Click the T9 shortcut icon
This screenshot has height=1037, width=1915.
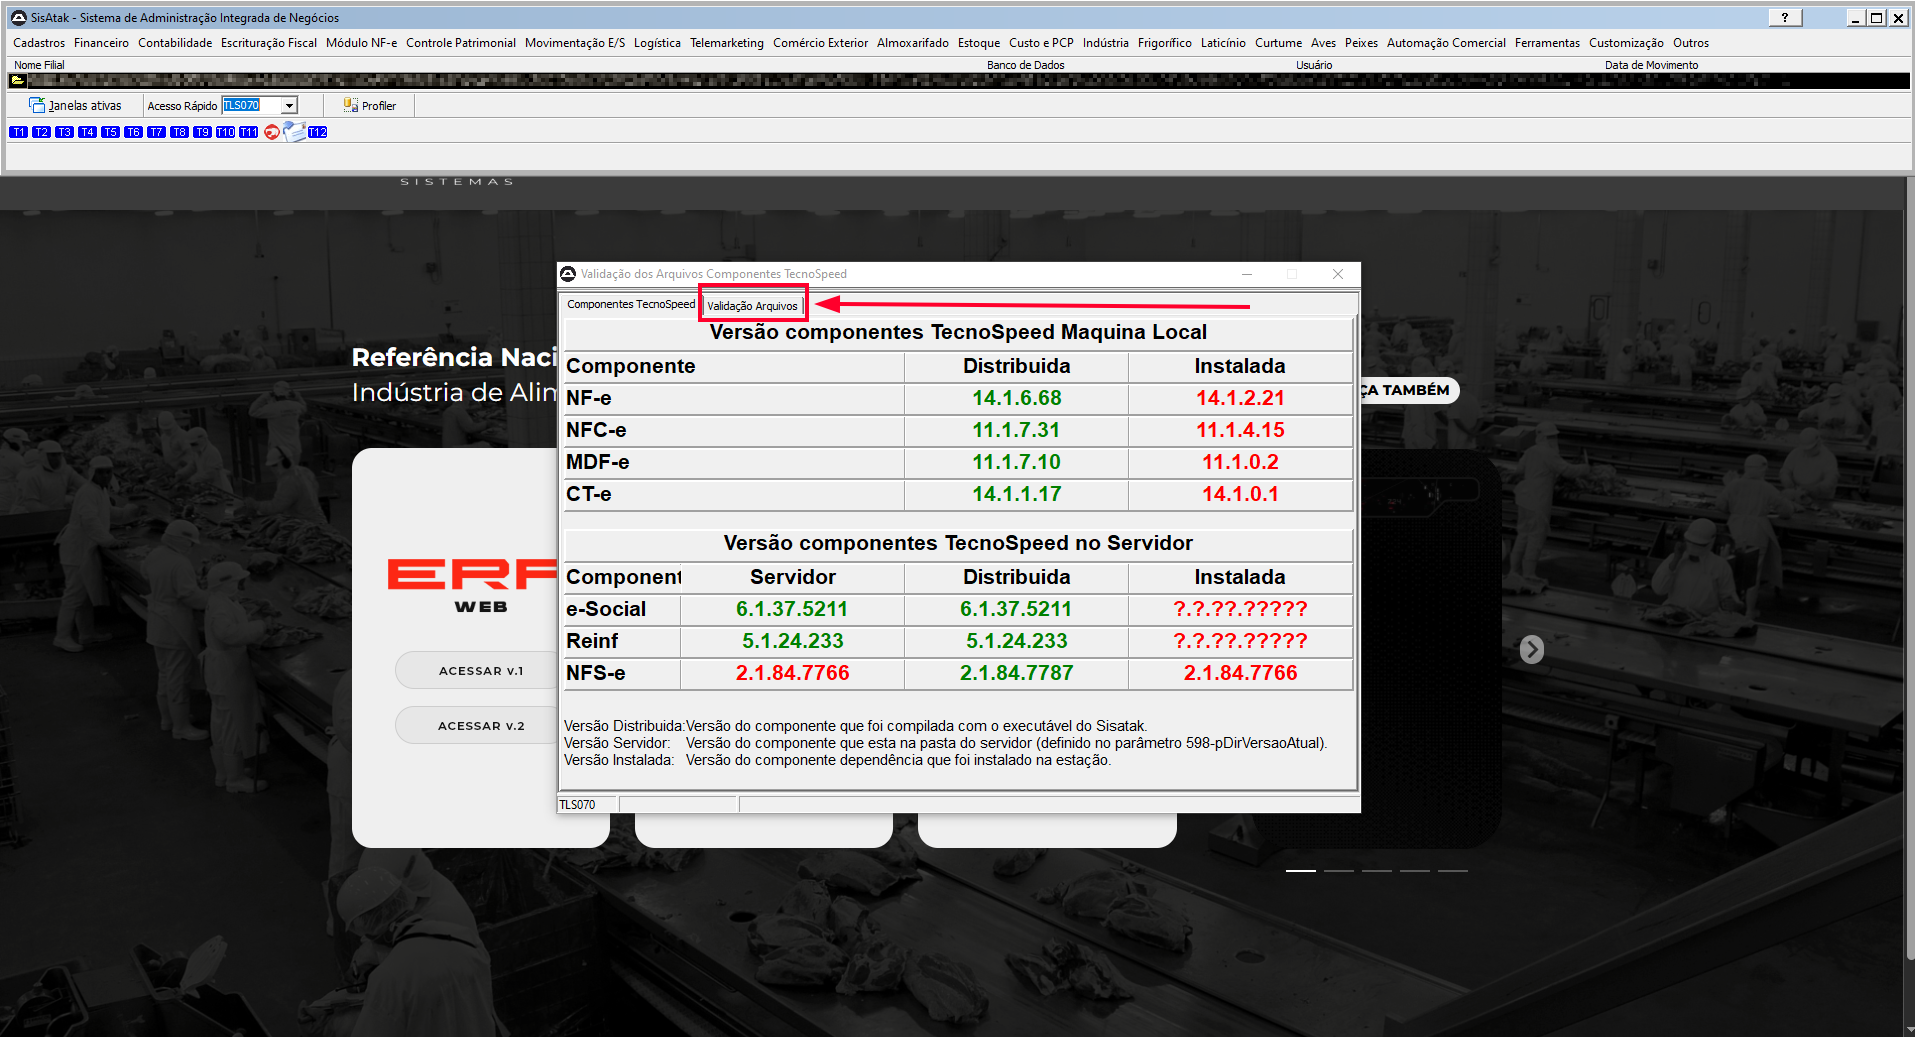[202, 132]
